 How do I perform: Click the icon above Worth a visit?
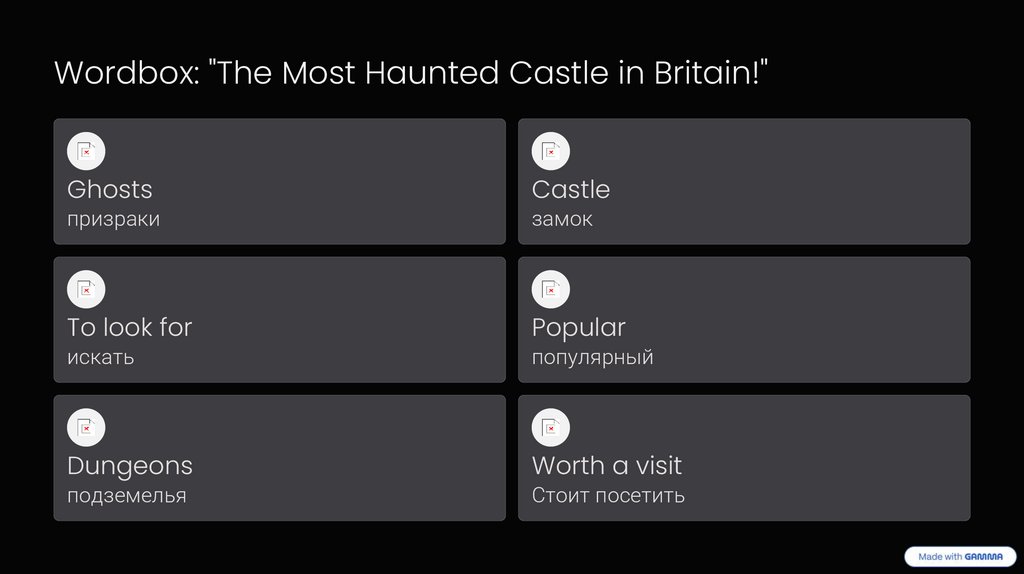coord(550,427)
